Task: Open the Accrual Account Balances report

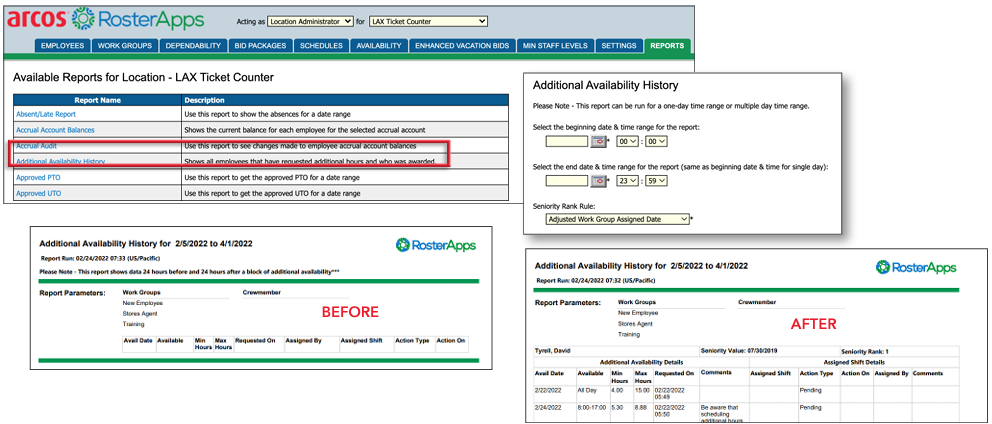Action: 56,130
